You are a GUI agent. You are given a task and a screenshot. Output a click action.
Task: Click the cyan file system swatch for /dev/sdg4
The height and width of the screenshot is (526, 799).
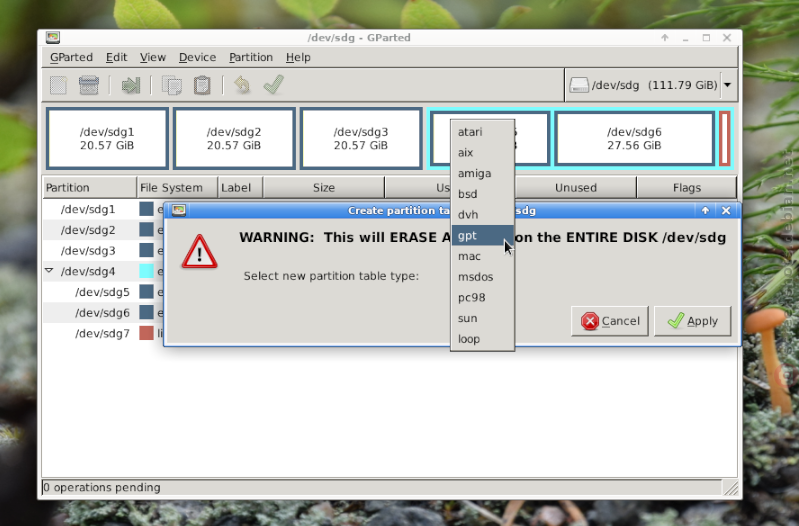tap(147, 271)
